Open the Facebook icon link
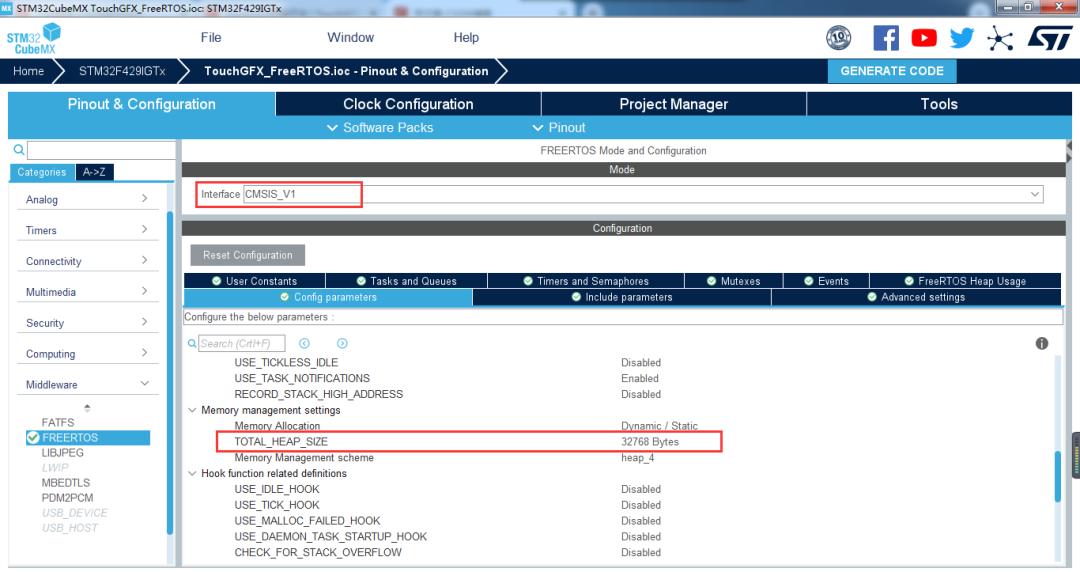 click(886, 38)
